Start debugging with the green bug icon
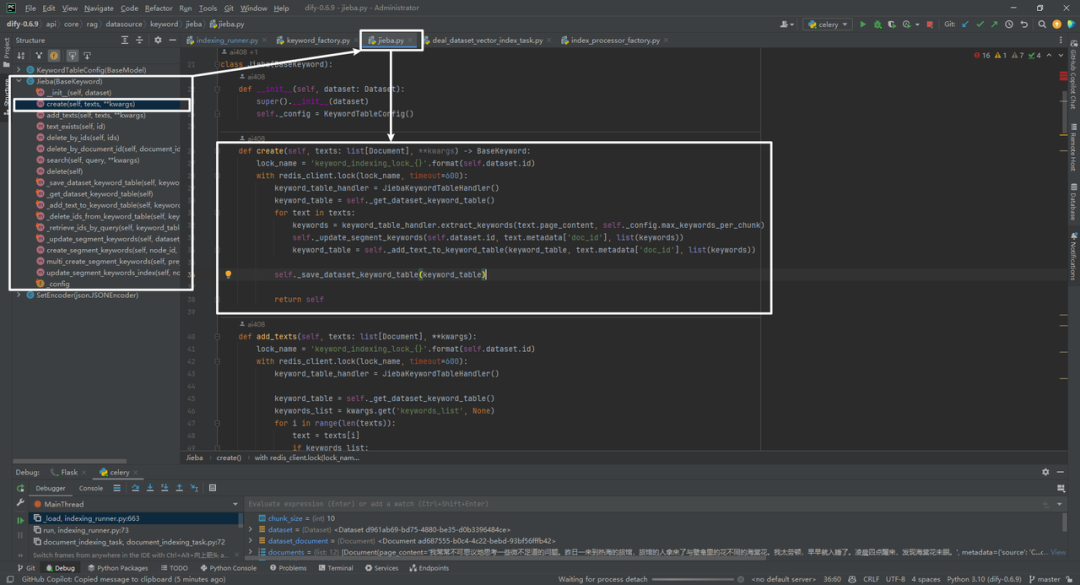 click(x=878, y=24)
